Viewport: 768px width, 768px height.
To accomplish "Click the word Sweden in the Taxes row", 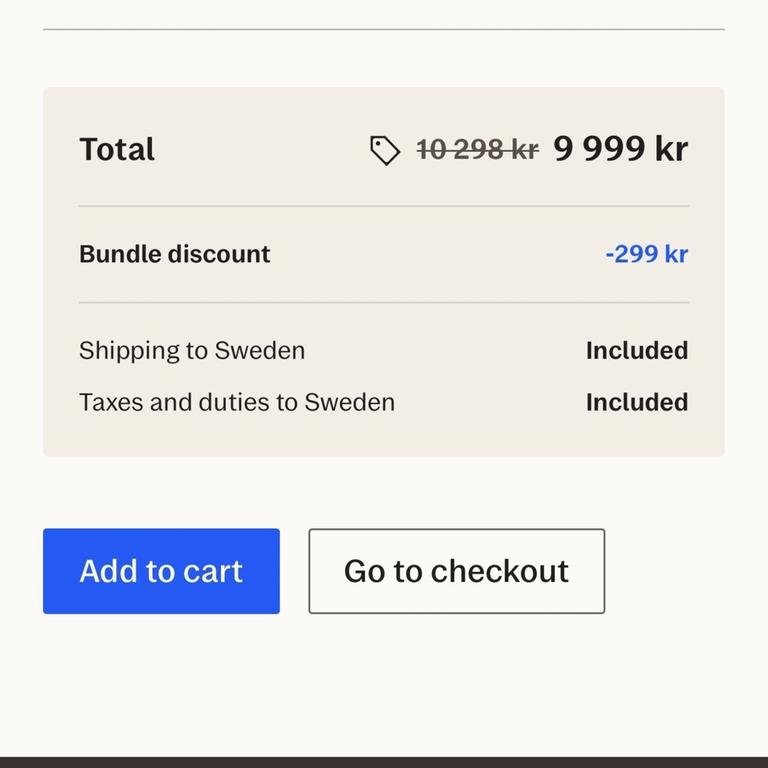I will (x=349, y=402).
